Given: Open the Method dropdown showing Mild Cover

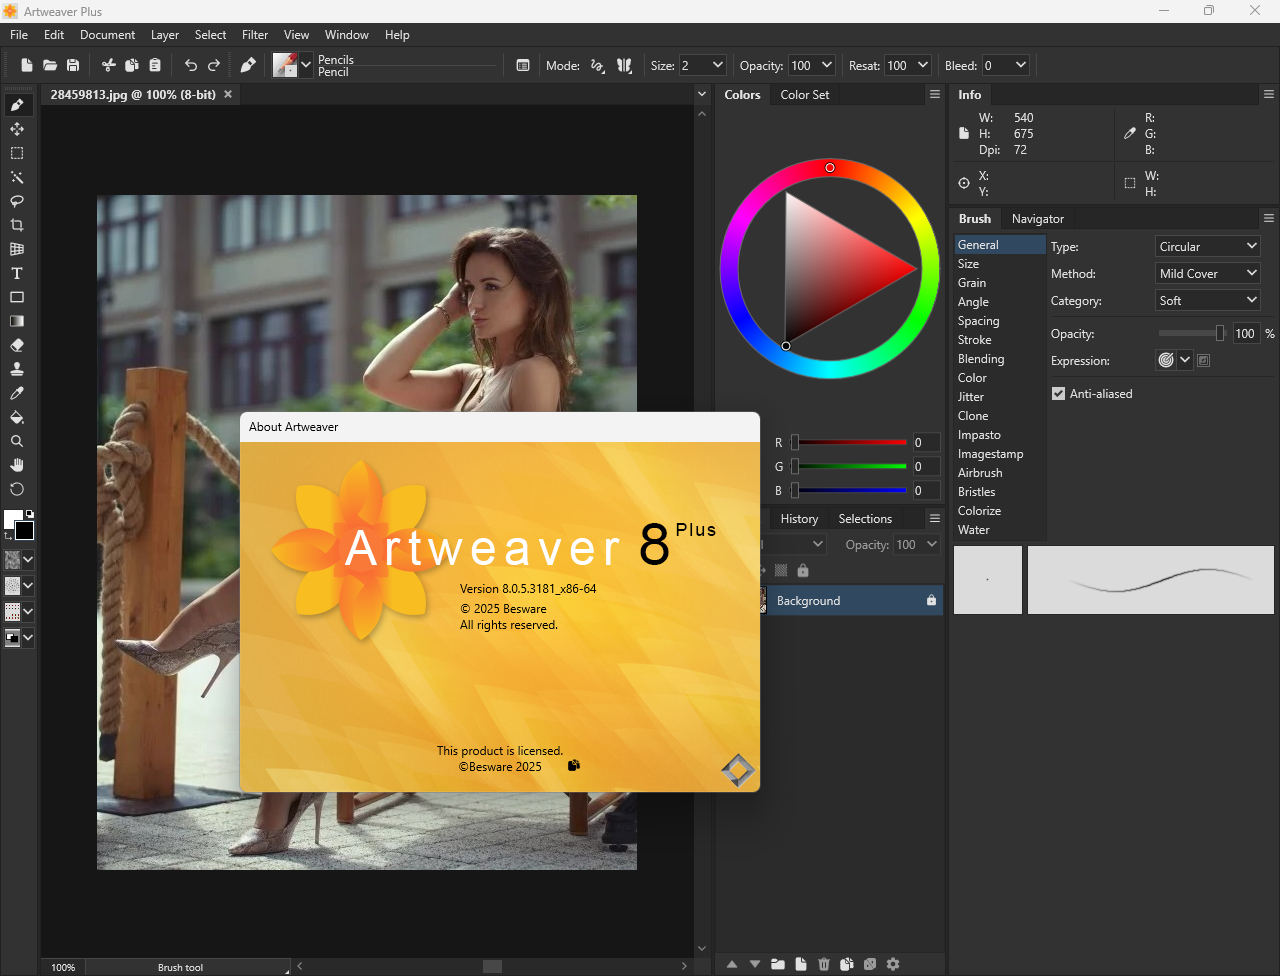Looking at the screenshot, I should 1208,273.
